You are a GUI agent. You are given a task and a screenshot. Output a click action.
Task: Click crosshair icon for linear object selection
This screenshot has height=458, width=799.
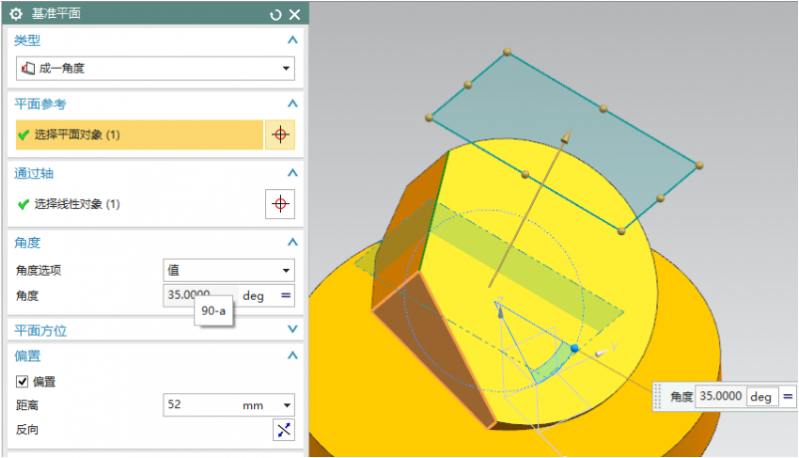click(x=280, y=204)
